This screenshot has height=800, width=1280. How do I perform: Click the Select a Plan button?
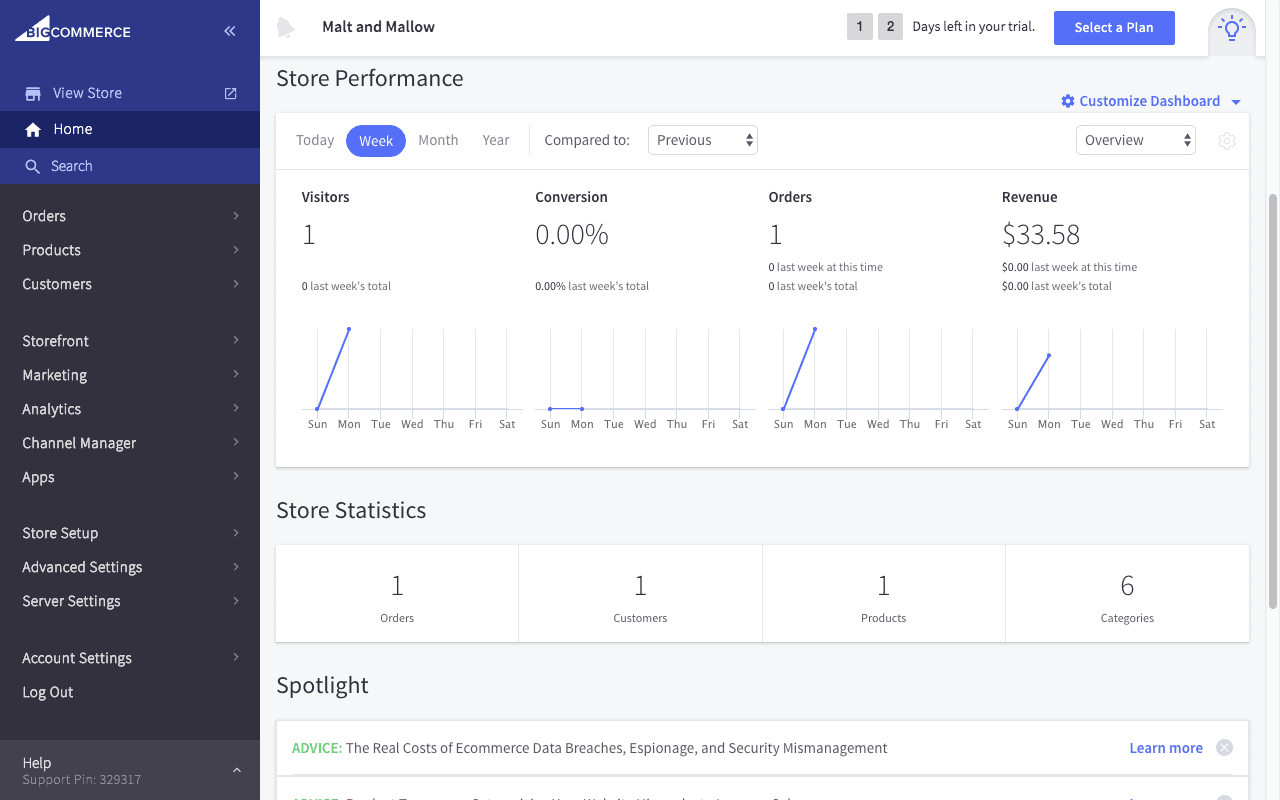click(1114, 28)
